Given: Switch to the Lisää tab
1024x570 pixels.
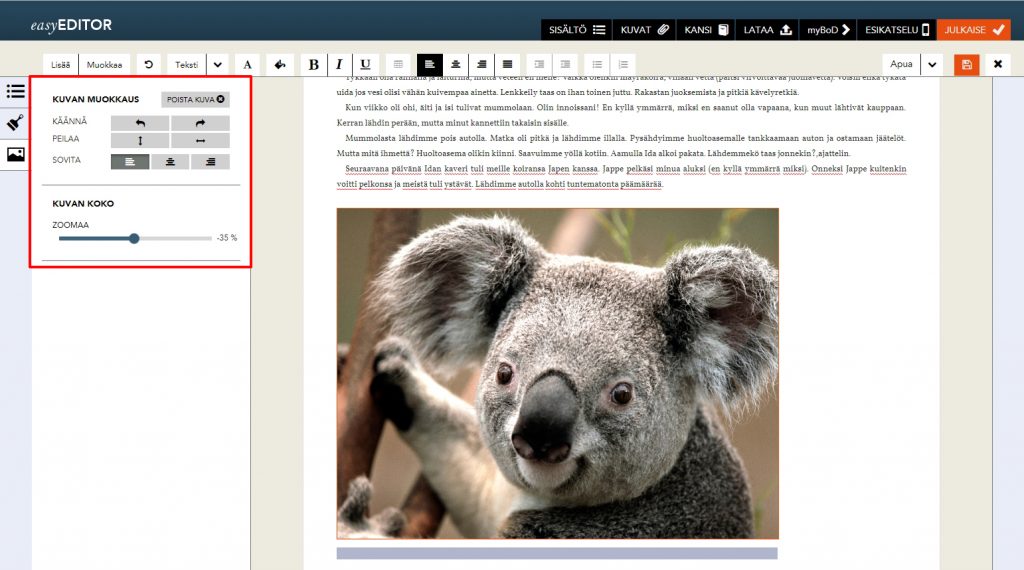Looking at the screenshot, I should (x=61, y=65).
